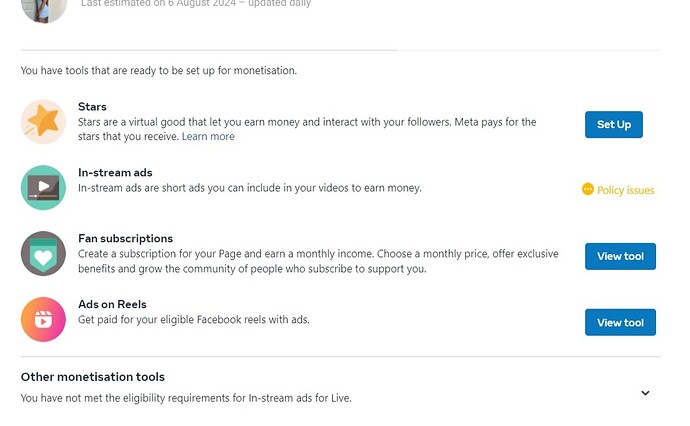Click the ready for monetisation notice text
690x426 pixels.
tap(159, 70)
